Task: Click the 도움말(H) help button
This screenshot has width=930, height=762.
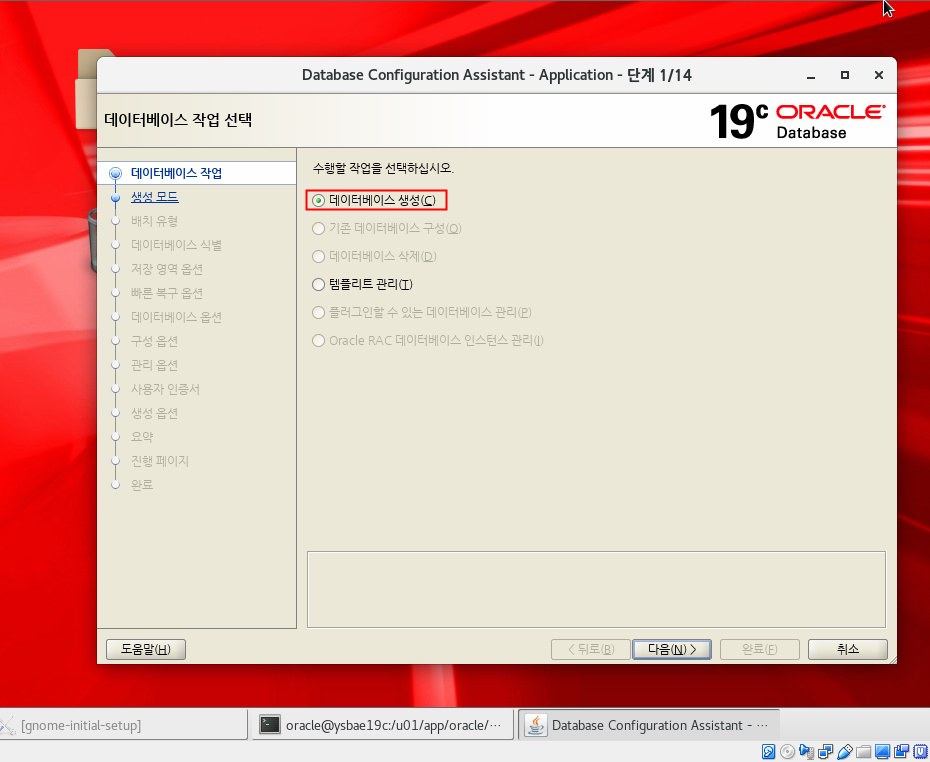Action: pyautogui.click(x=146, y=649)
